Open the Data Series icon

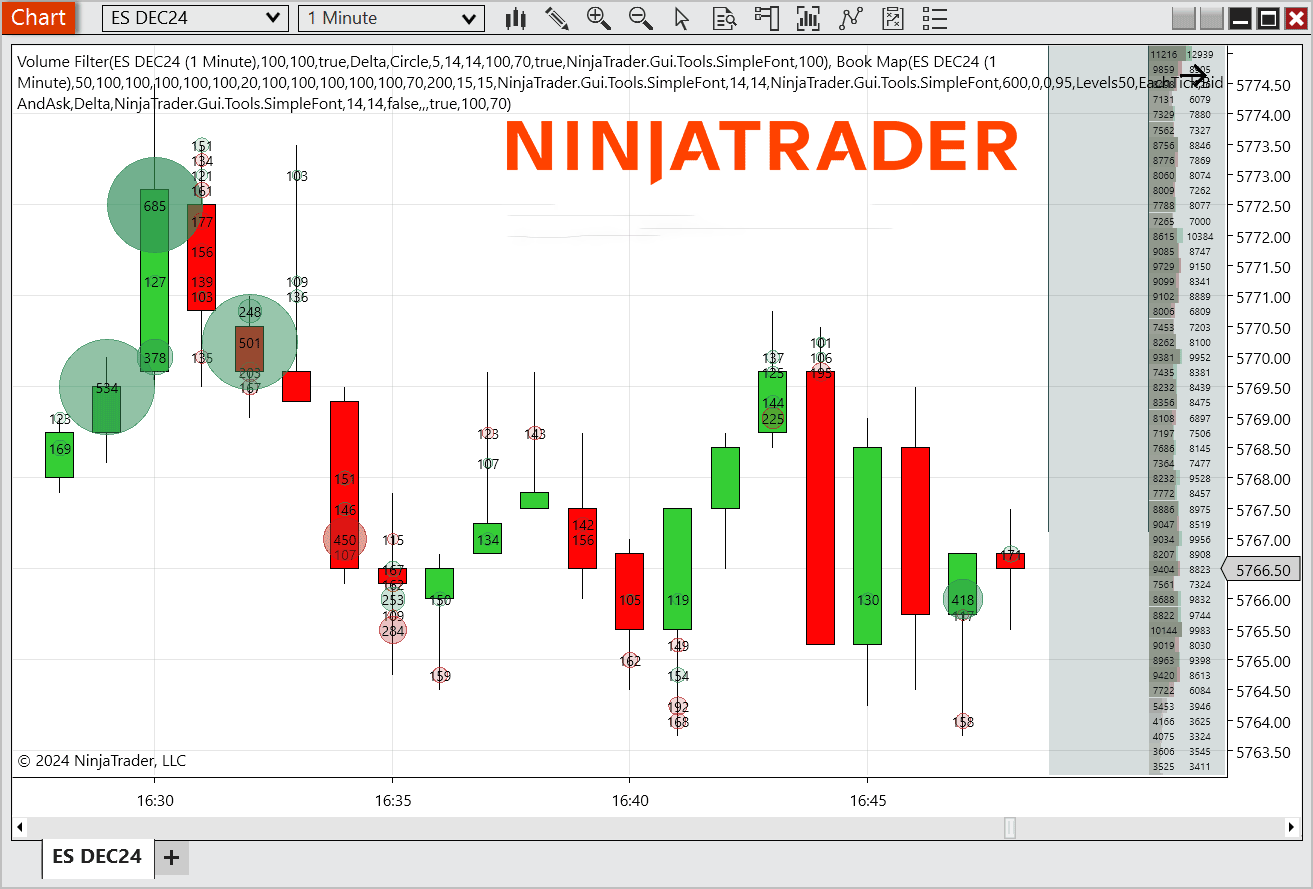pyautogui.click(x=808, y=18)
